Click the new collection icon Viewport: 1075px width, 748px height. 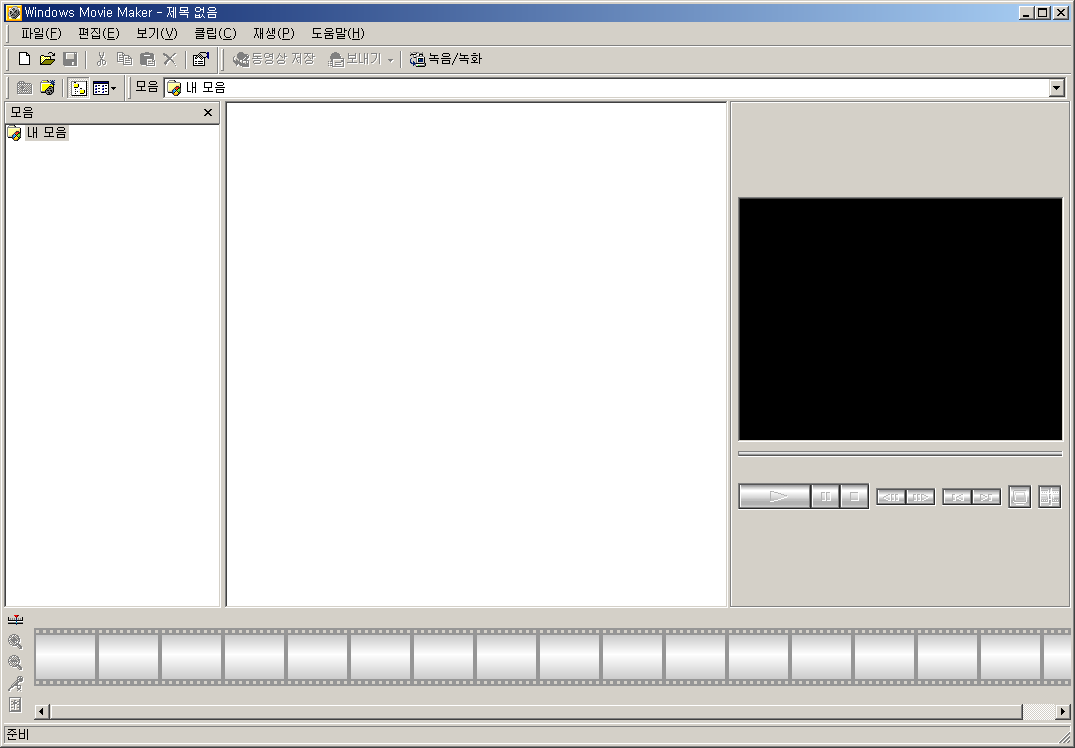[47, 88]
